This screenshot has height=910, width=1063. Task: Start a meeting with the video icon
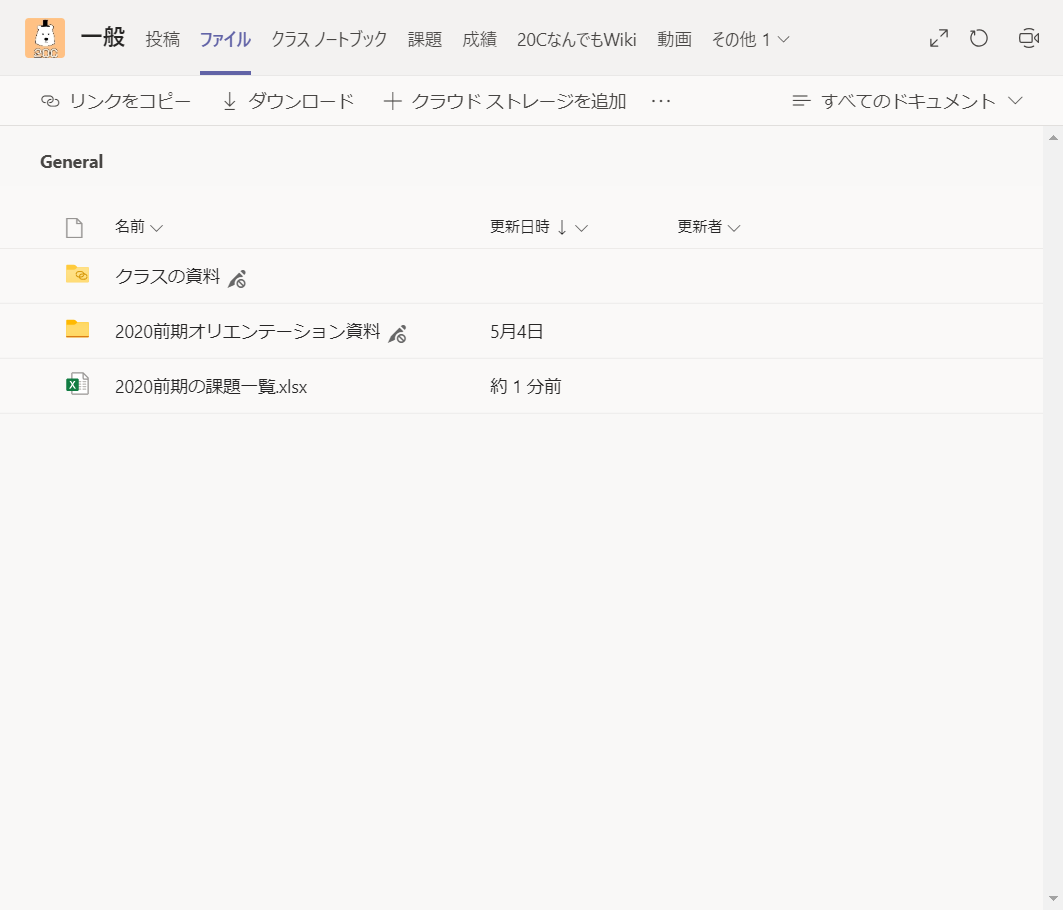point(1028,39)
